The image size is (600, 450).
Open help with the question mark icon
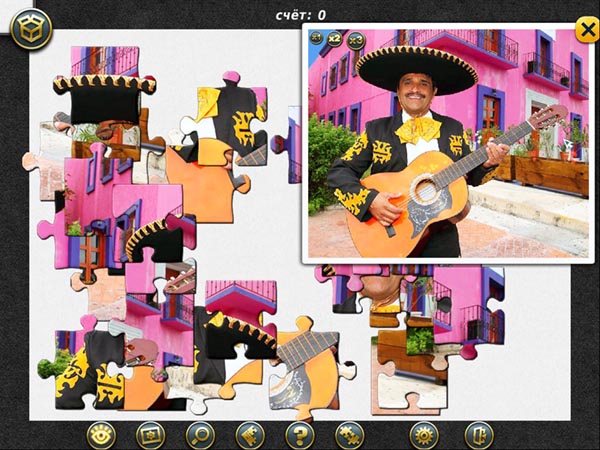point(299,435)
